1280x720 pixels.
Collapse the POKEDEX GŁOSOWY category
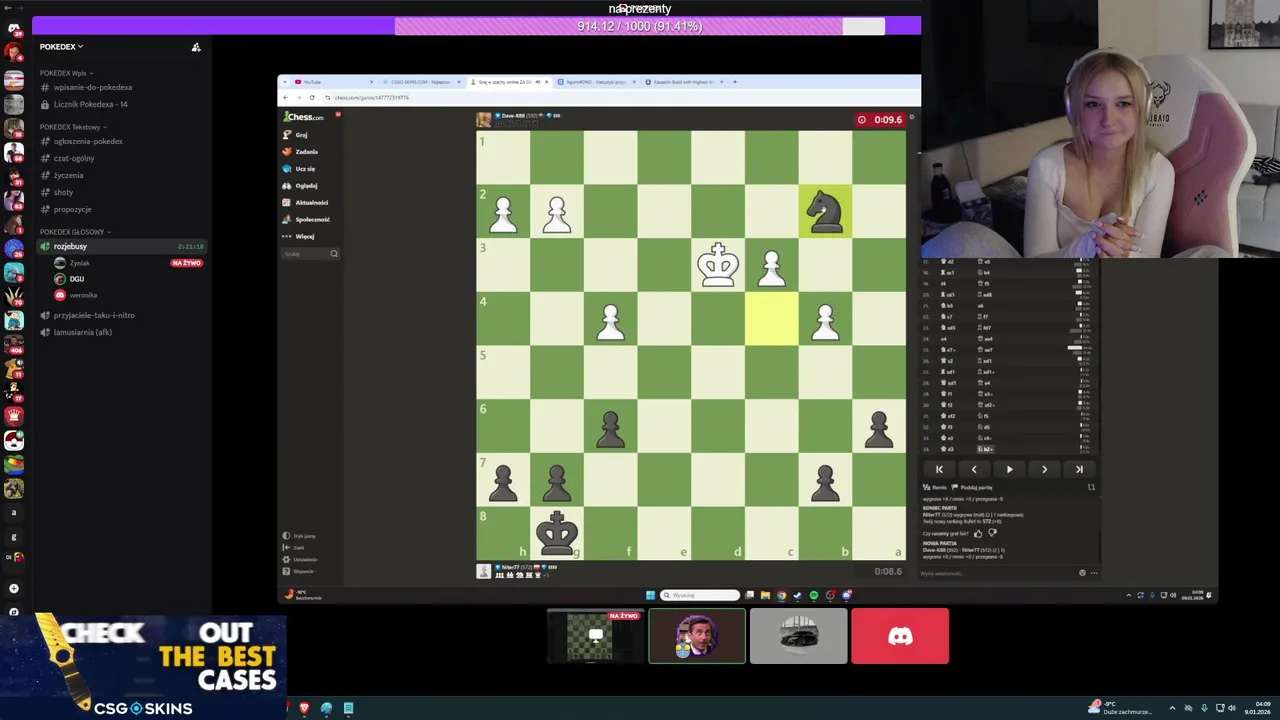[x=75, y=232]
